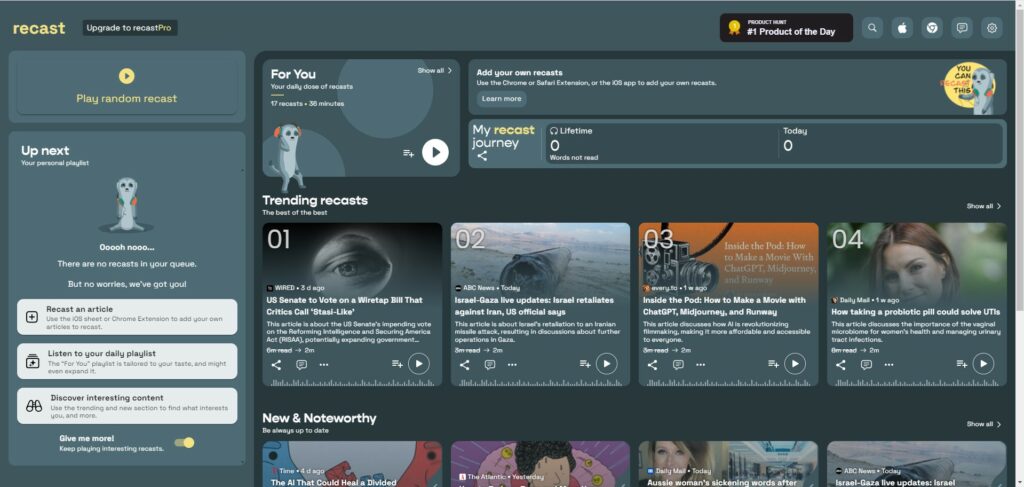Play the probiotic pill UTIs recast
The image size is (1024, 487).
click(983, 364)
